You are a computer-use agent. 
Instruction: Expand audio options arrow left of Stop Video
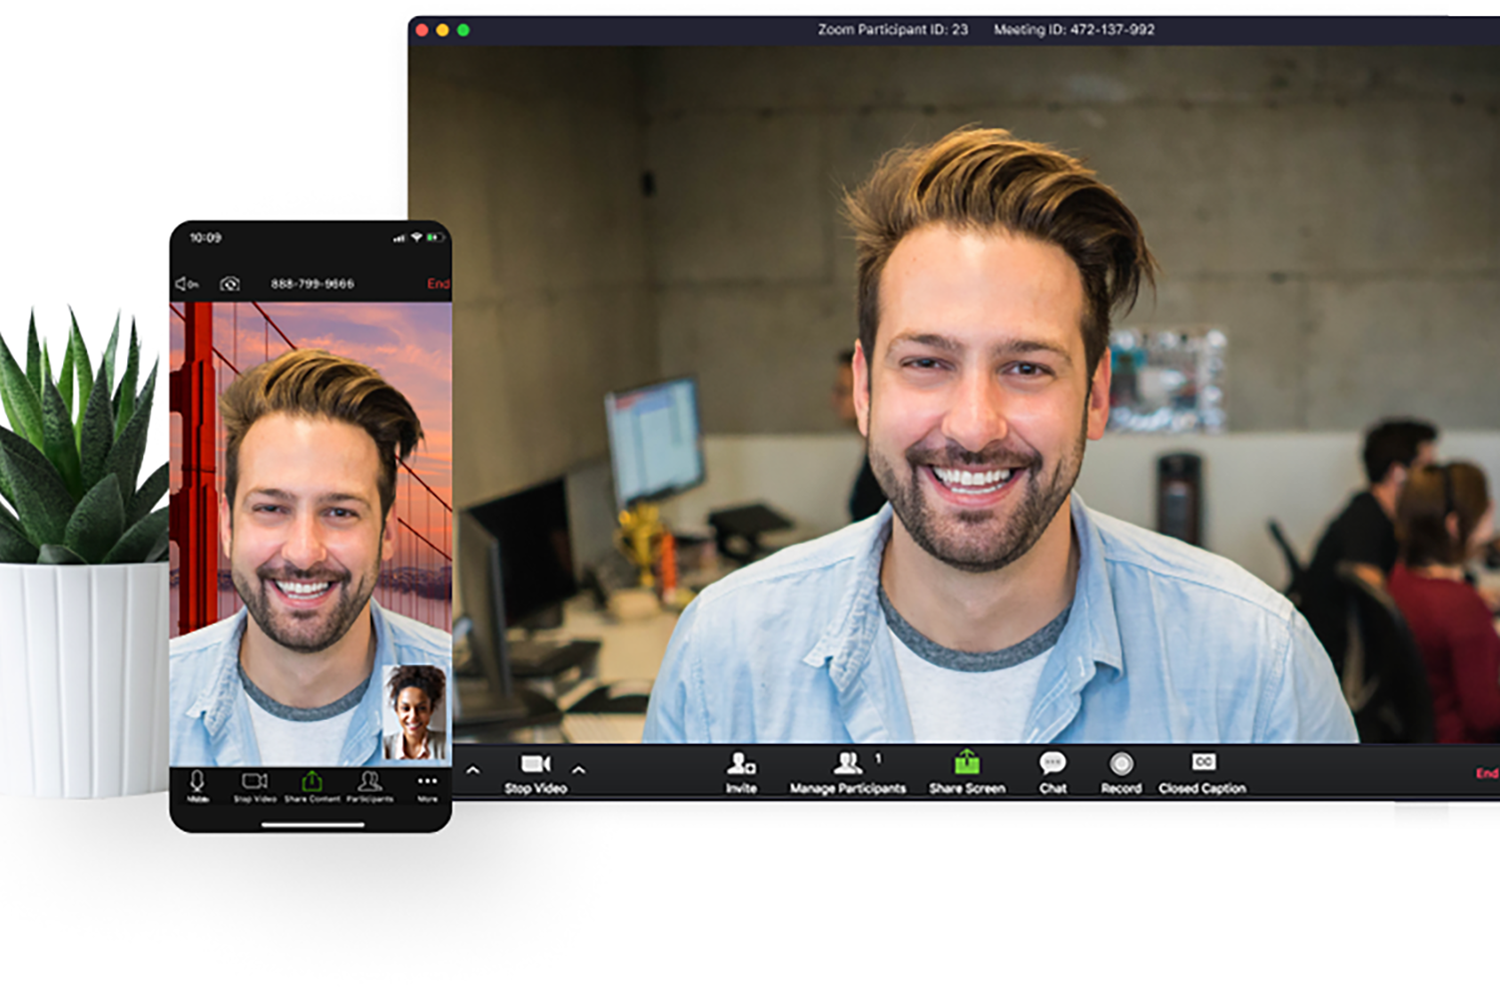pos(473,770)
